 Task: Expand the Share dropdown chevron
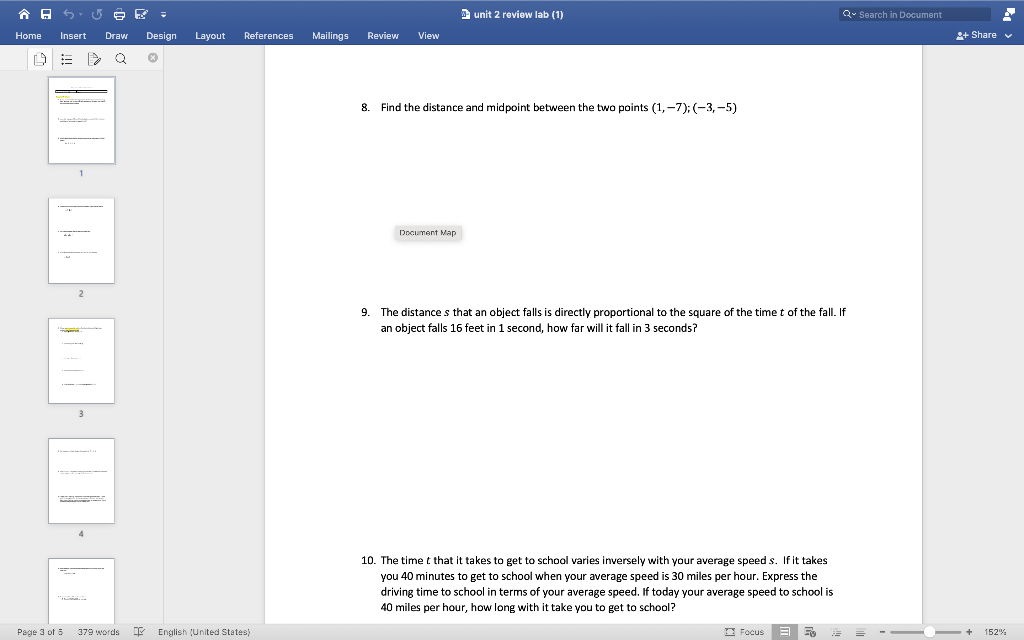[1006, 34]
